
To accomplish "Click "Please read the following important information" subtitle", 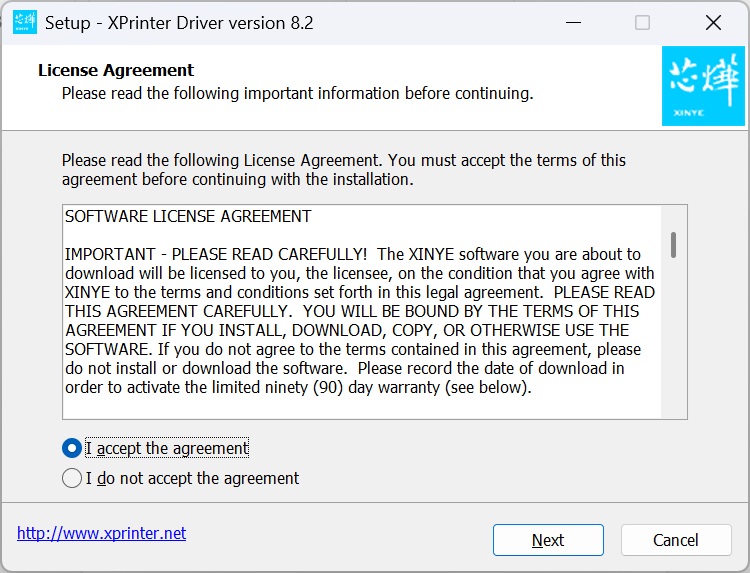I will click(297, 93).
